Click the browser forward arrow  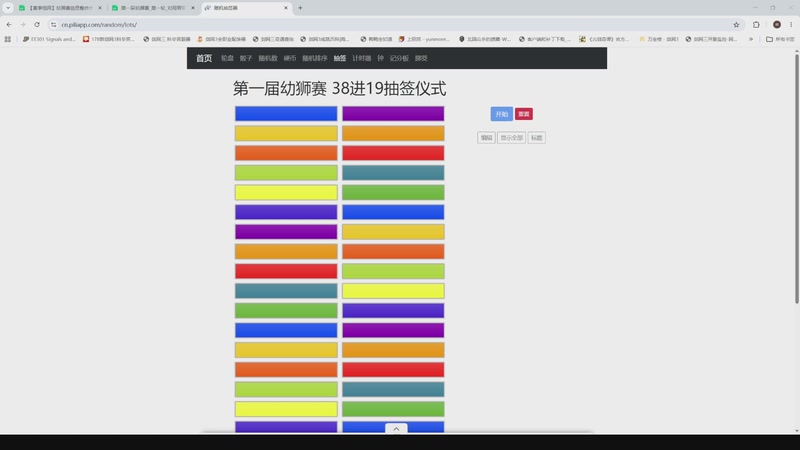23,24
